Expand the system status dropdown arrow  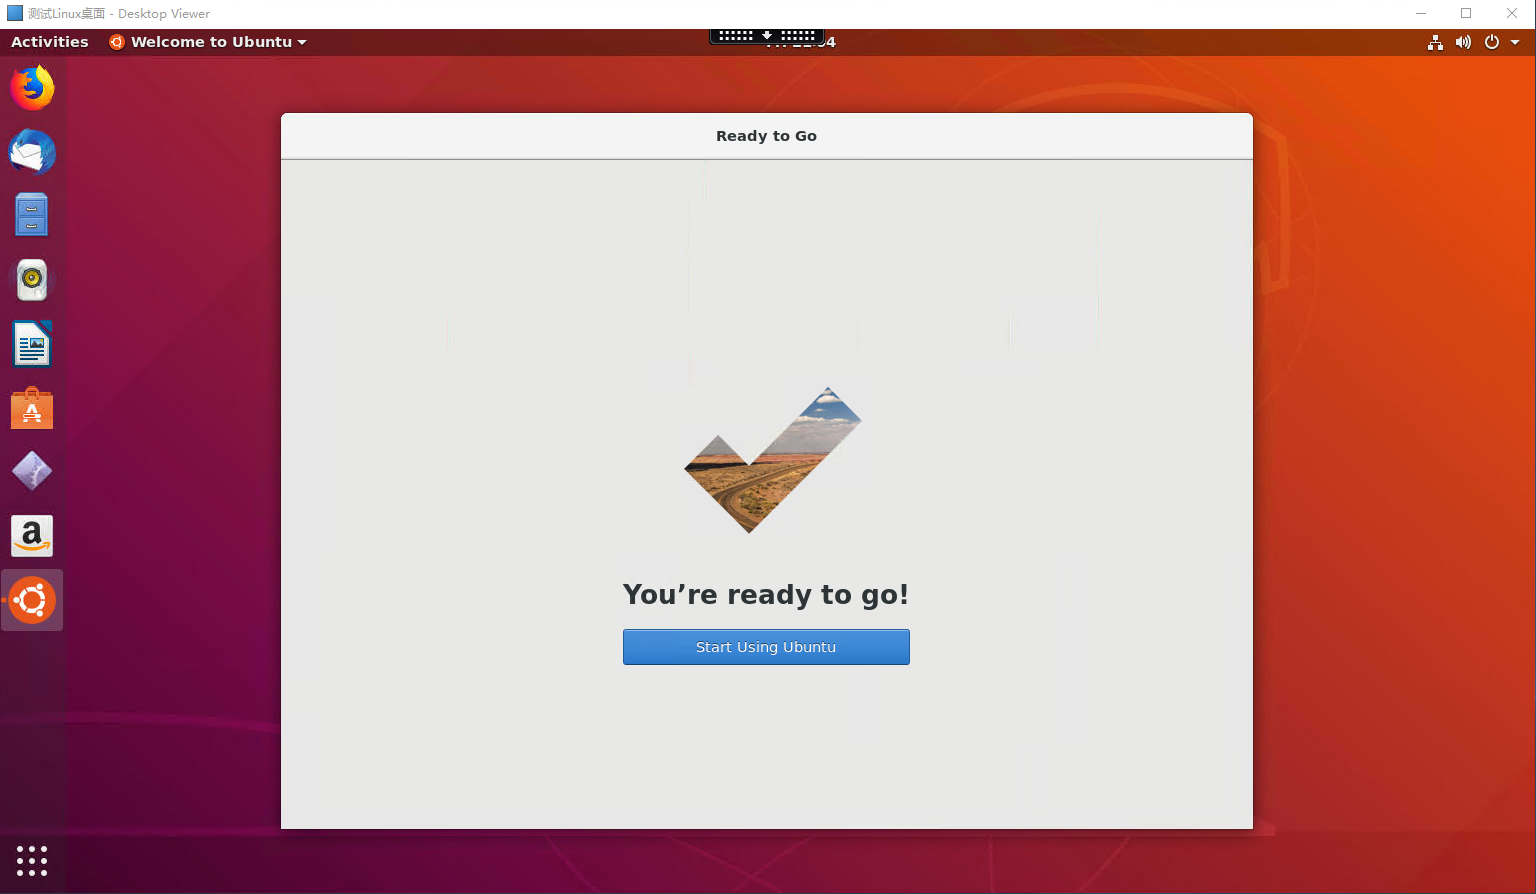[1516, 42]
